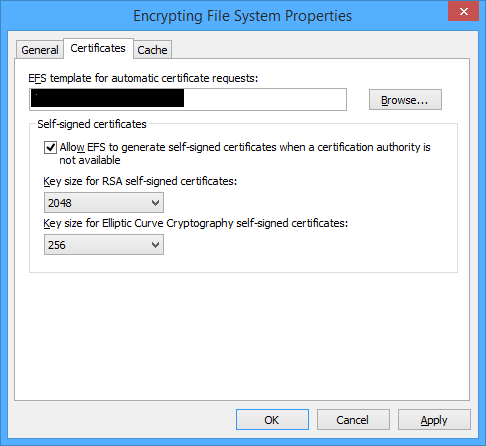Click the 'Key size for RSA self-signed certificates' label

coord(140,181)
